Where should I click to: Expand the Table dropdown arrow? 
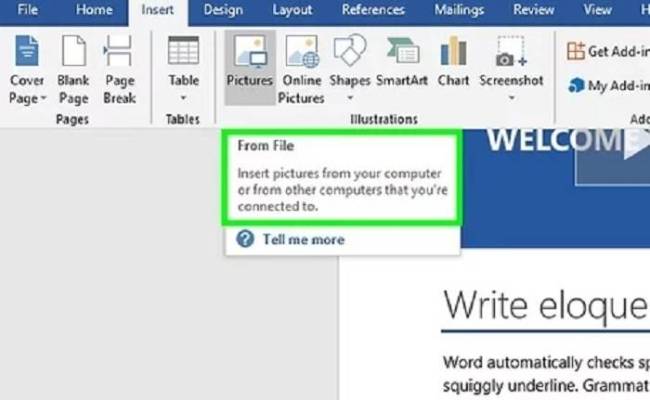coord(183,98)
